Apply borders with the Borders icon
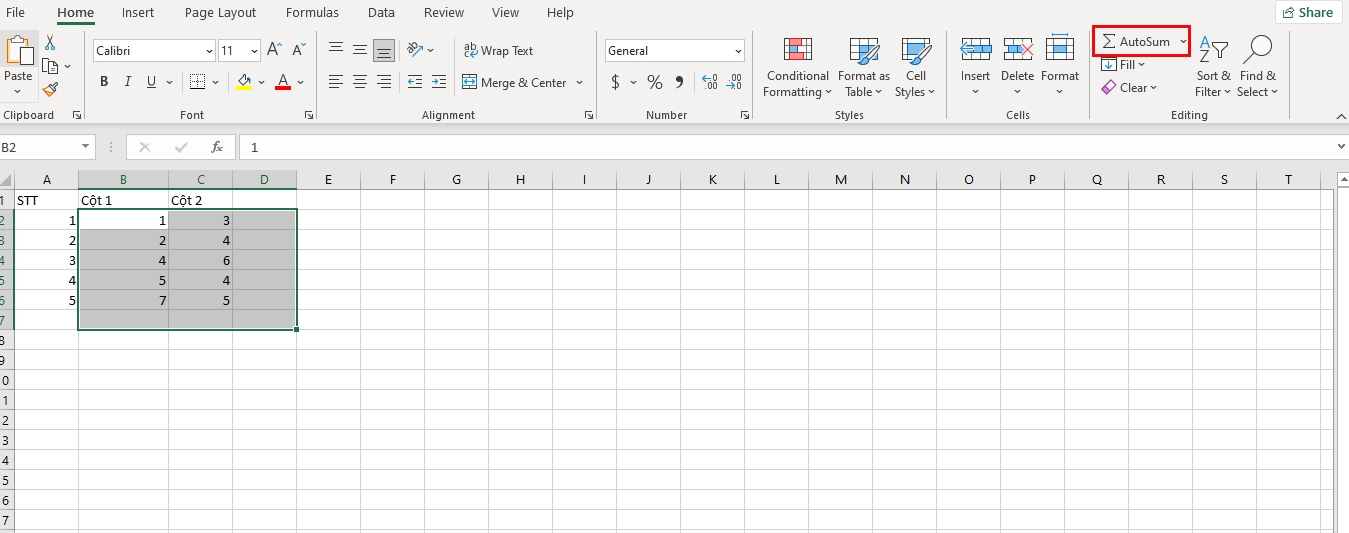The width and height of the screenshot is (1349, 533). (197, 82)
